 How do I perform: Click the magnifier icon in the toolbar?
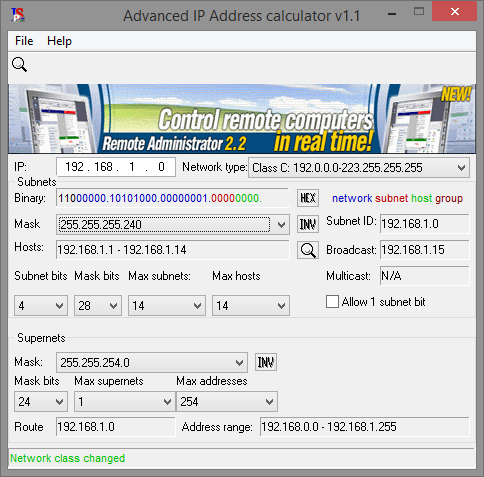point(19,65)
